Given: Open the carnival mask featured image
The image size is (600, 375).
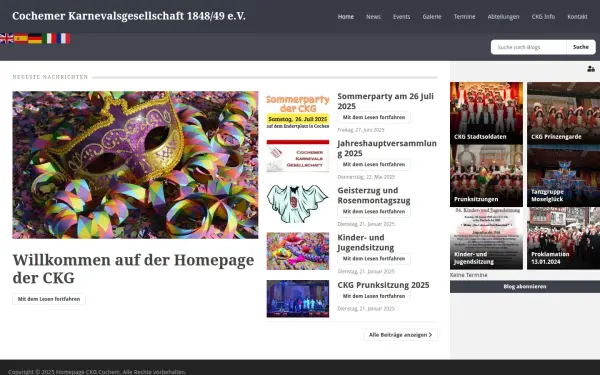Looking at the screenshot, I should pyautogui.click(x=135, y=165).
